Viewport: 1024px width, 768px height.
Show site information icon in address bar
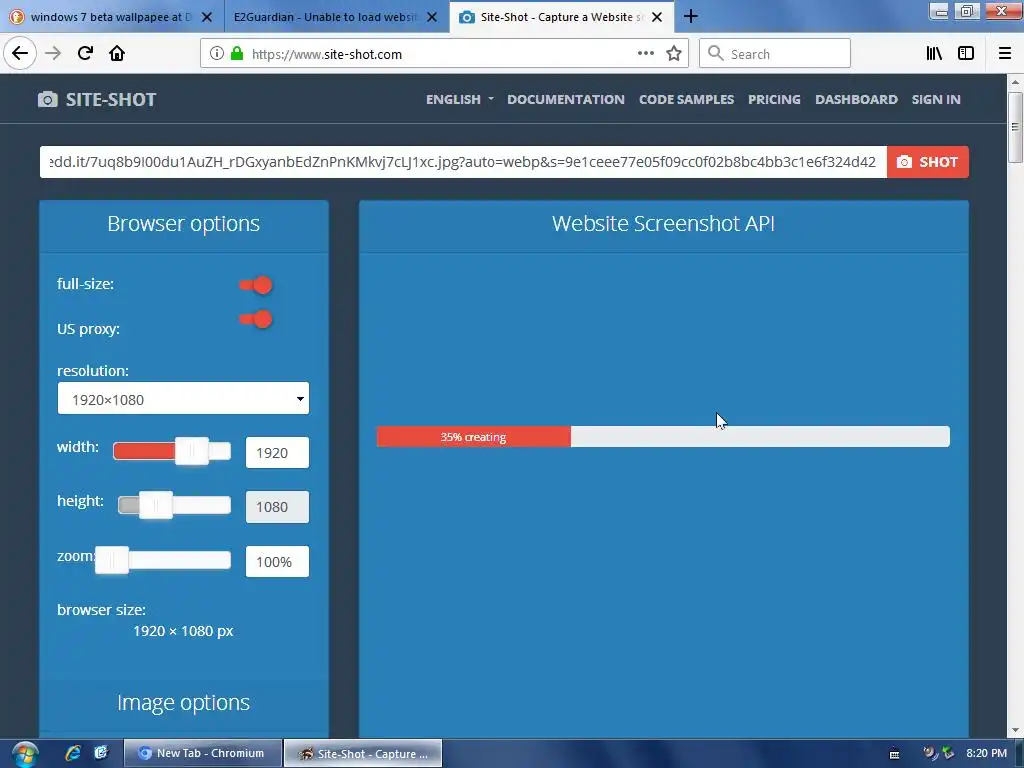217,54
